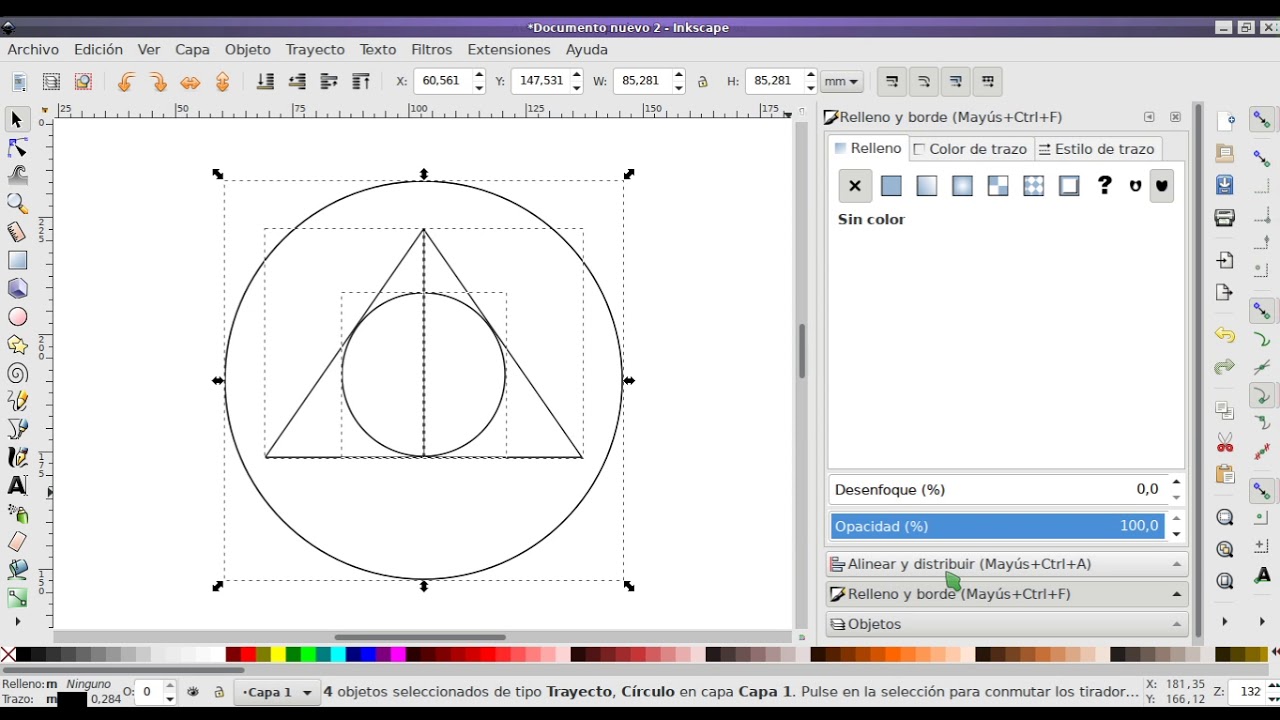The width and height of the screenshot is (1280, 720).
Task: Open the Filtros menu
Action: click(x=432, y=49)
